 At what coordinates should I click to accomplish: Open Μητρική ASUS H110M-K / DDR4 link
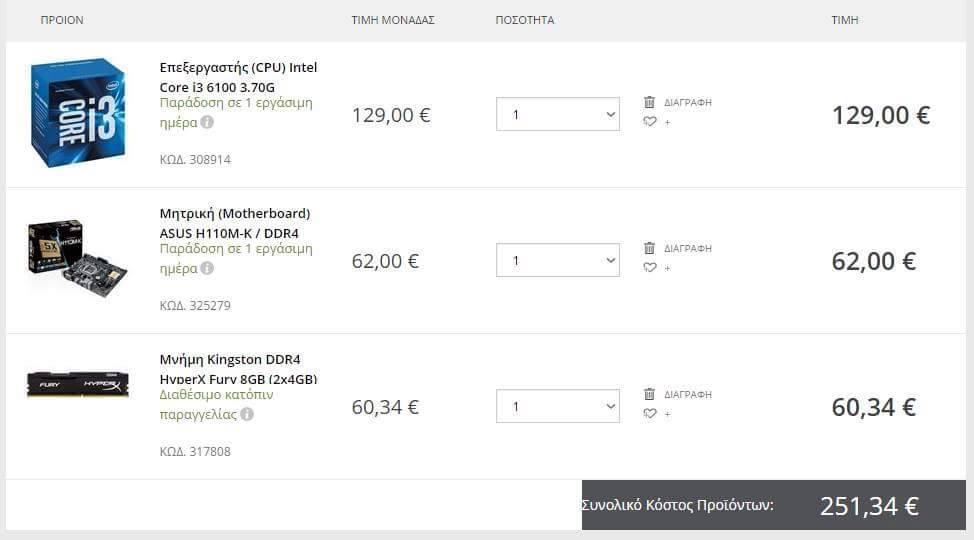pyautogui.click(x=235, y=223)
